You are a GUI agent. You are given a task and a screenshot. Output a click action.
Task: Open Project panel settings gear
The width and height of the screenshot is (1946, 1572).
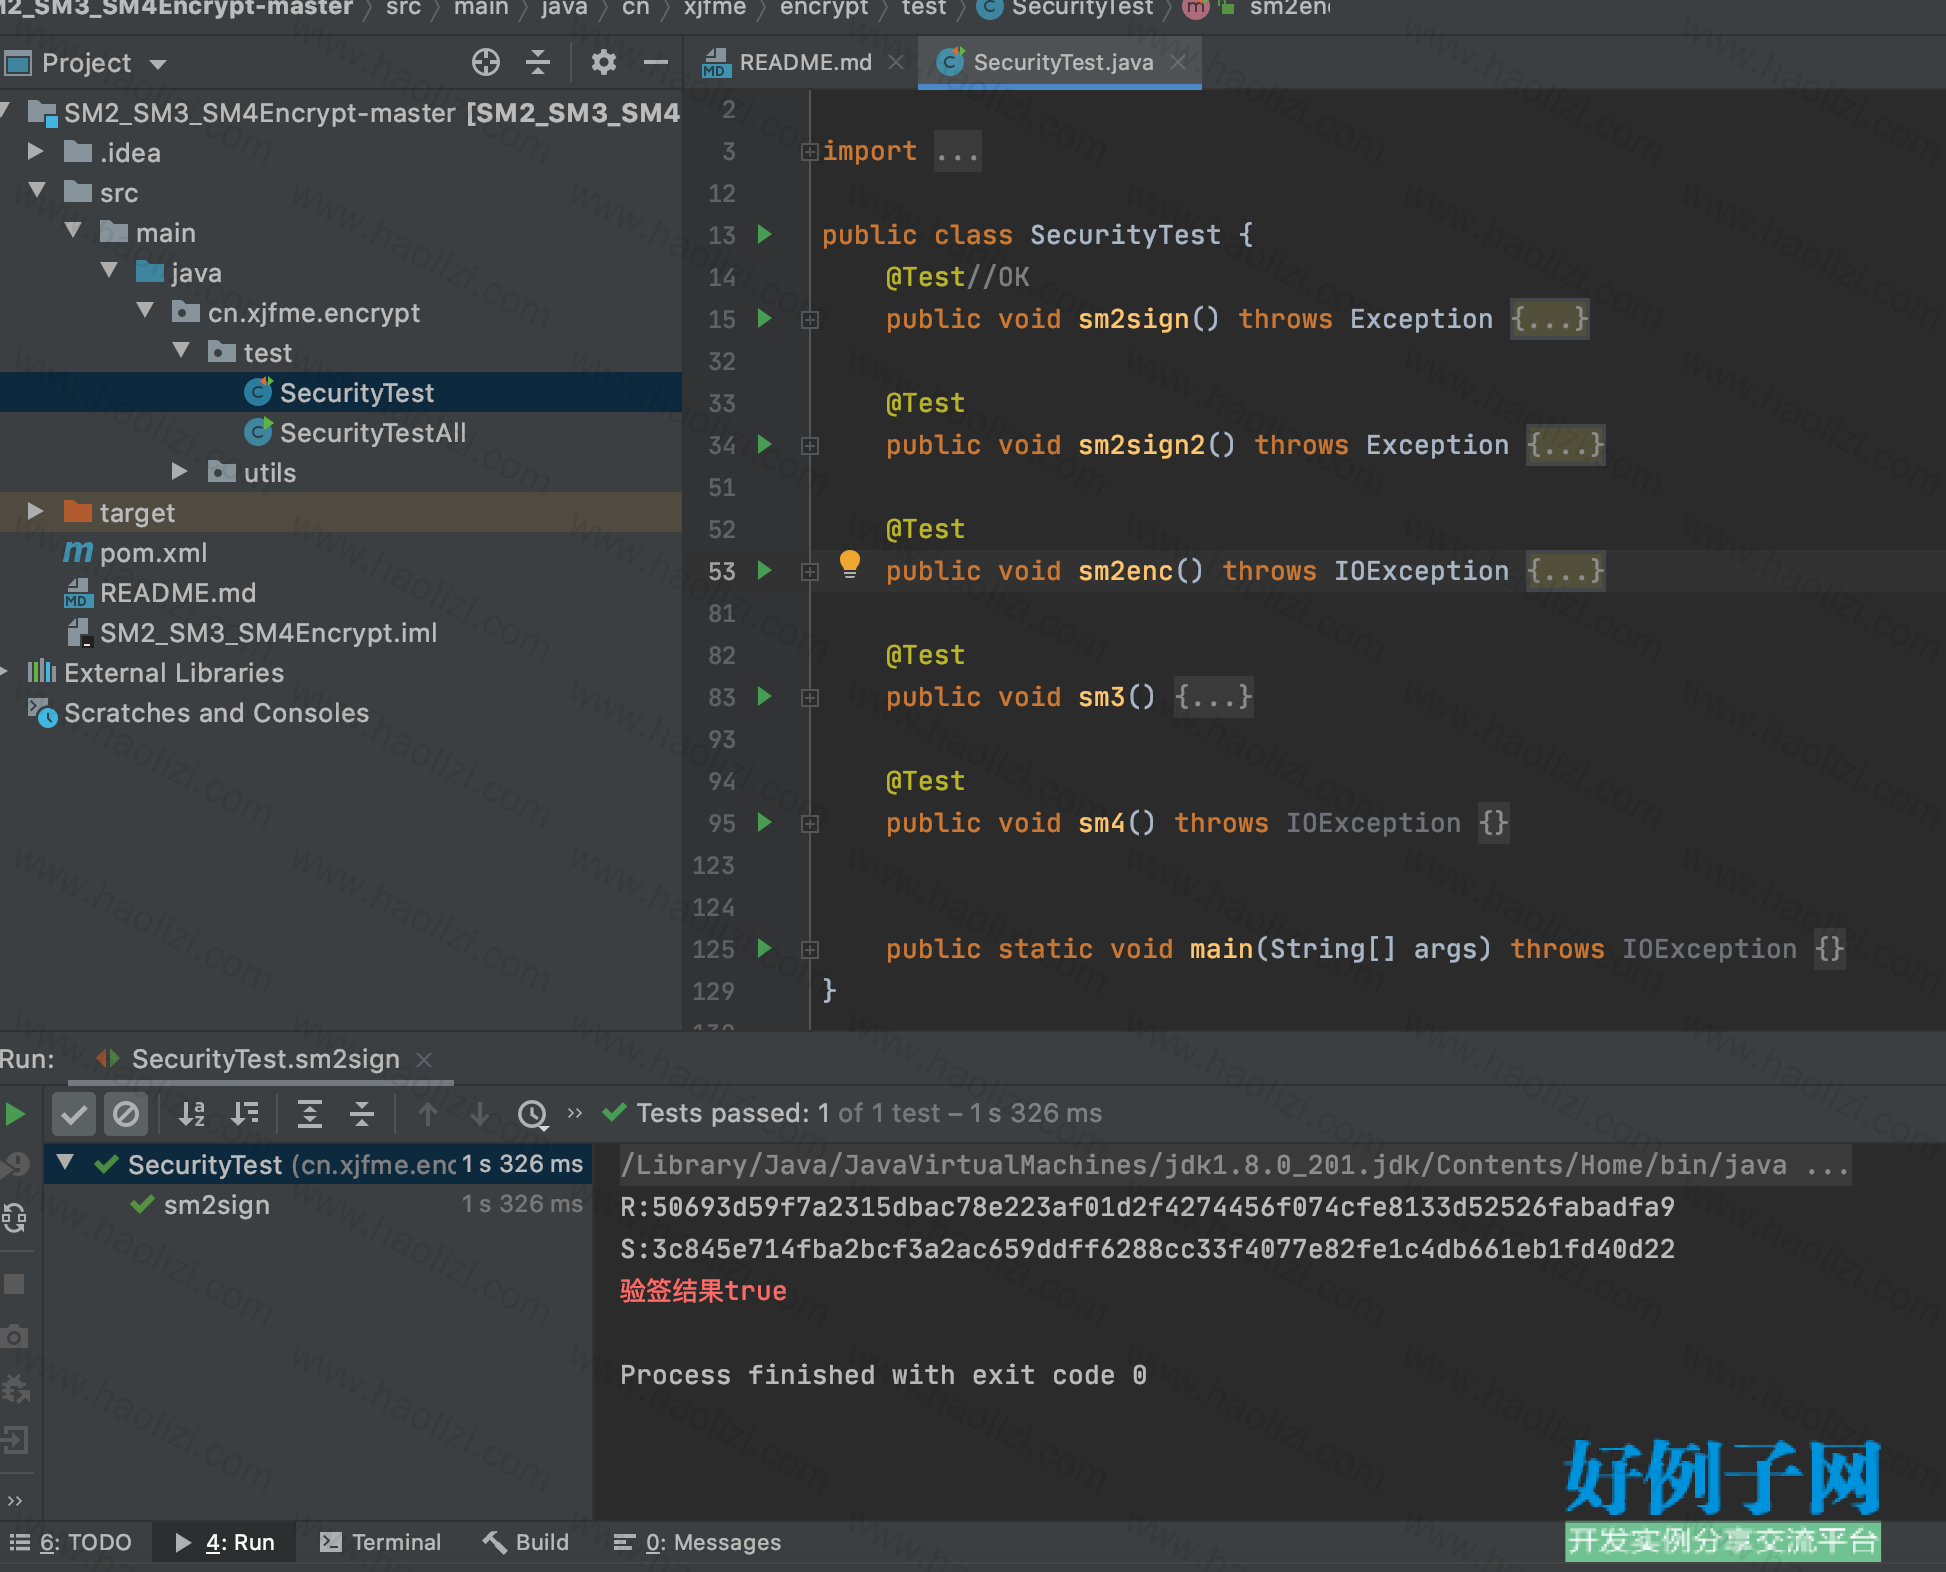pos(603,62)
